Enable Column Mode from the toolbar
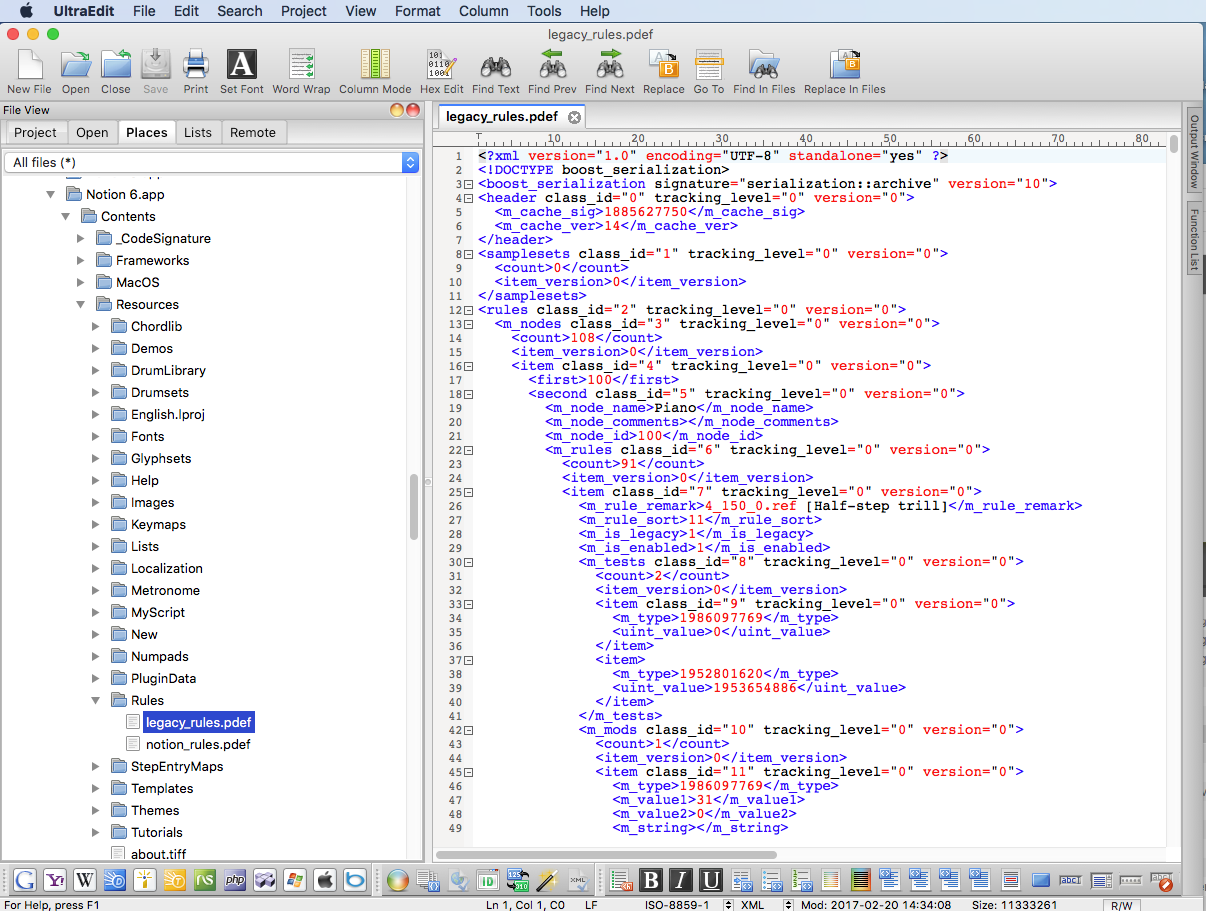Screen dimensions: 1206x911 (375, 70)
